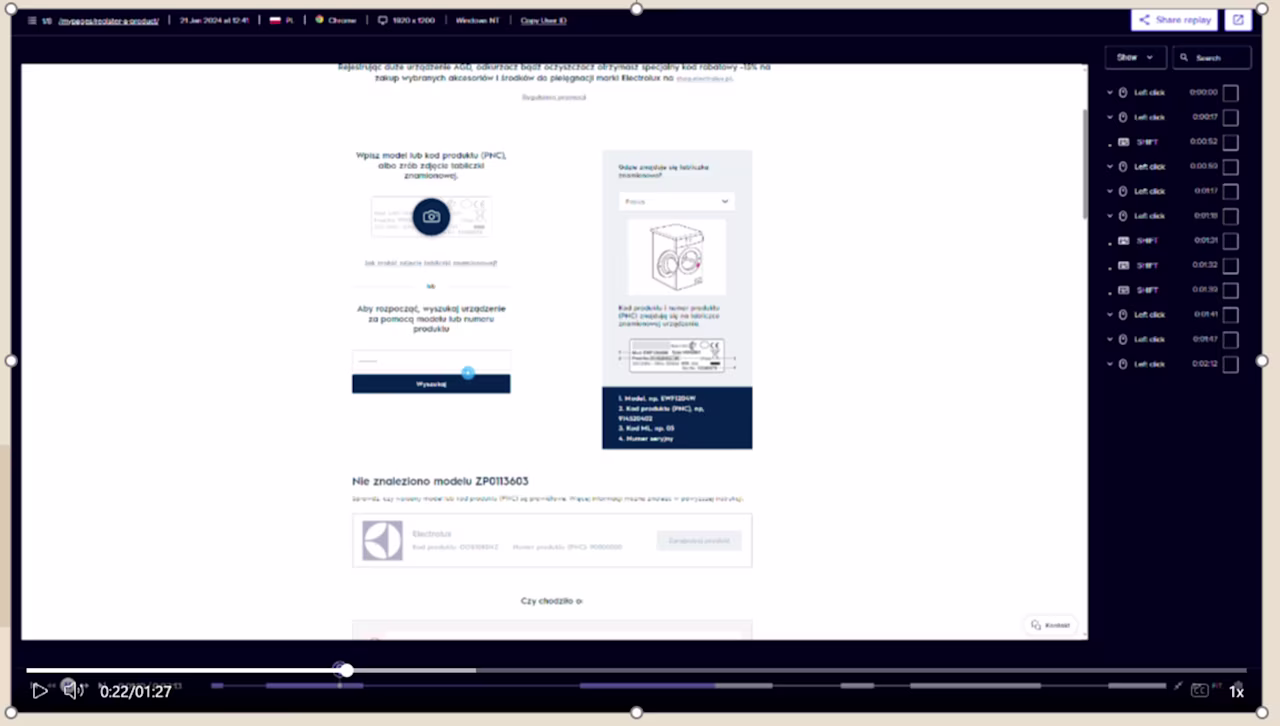Click the camera photo icon on page
The width and height of the screenshot is (1280, 726).
point(431,216)
